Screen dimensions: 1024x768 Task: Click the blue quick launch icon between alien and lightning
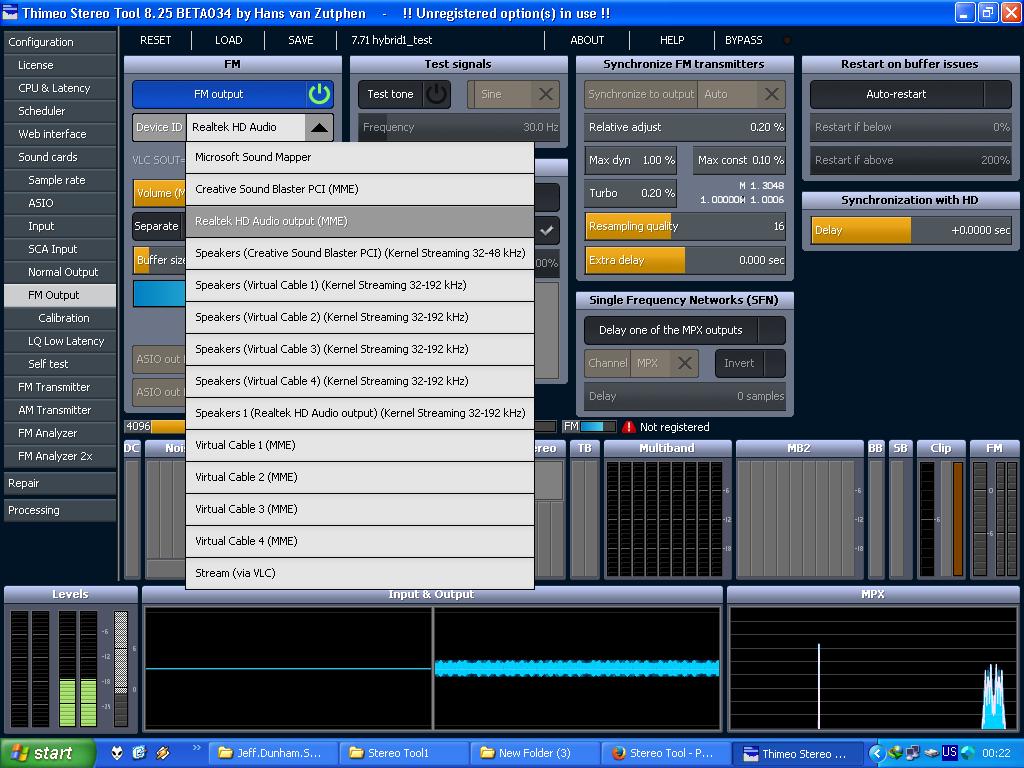point(139,753)
